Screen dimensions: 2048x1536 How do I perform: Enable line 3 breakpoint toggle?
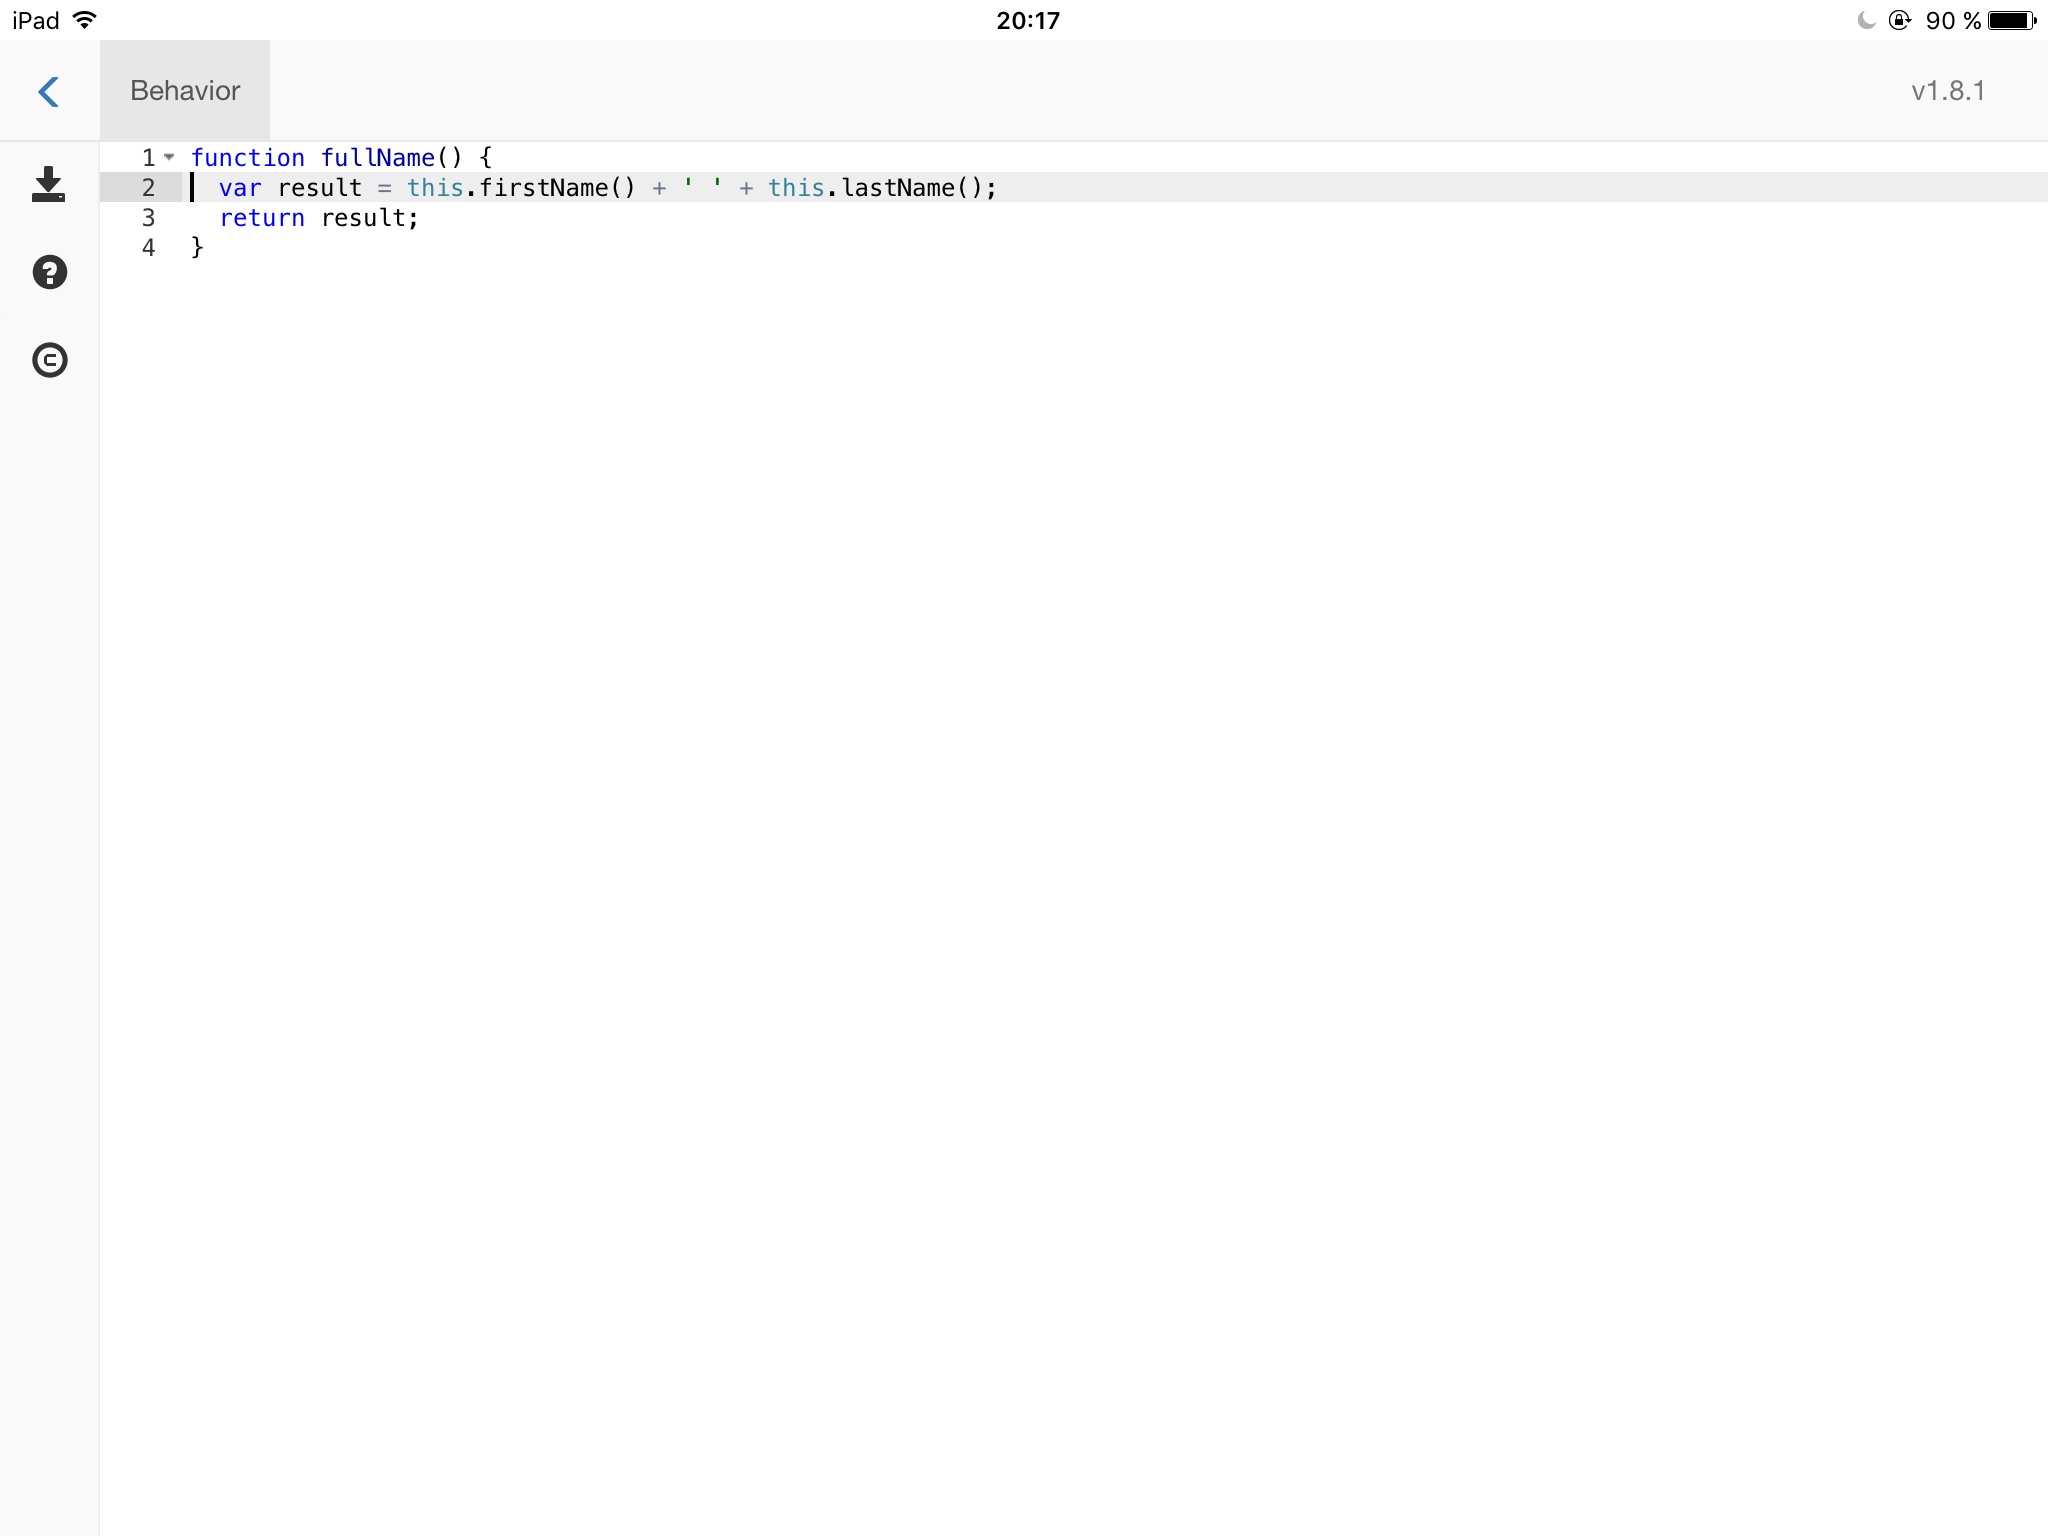tap(147, 218)
